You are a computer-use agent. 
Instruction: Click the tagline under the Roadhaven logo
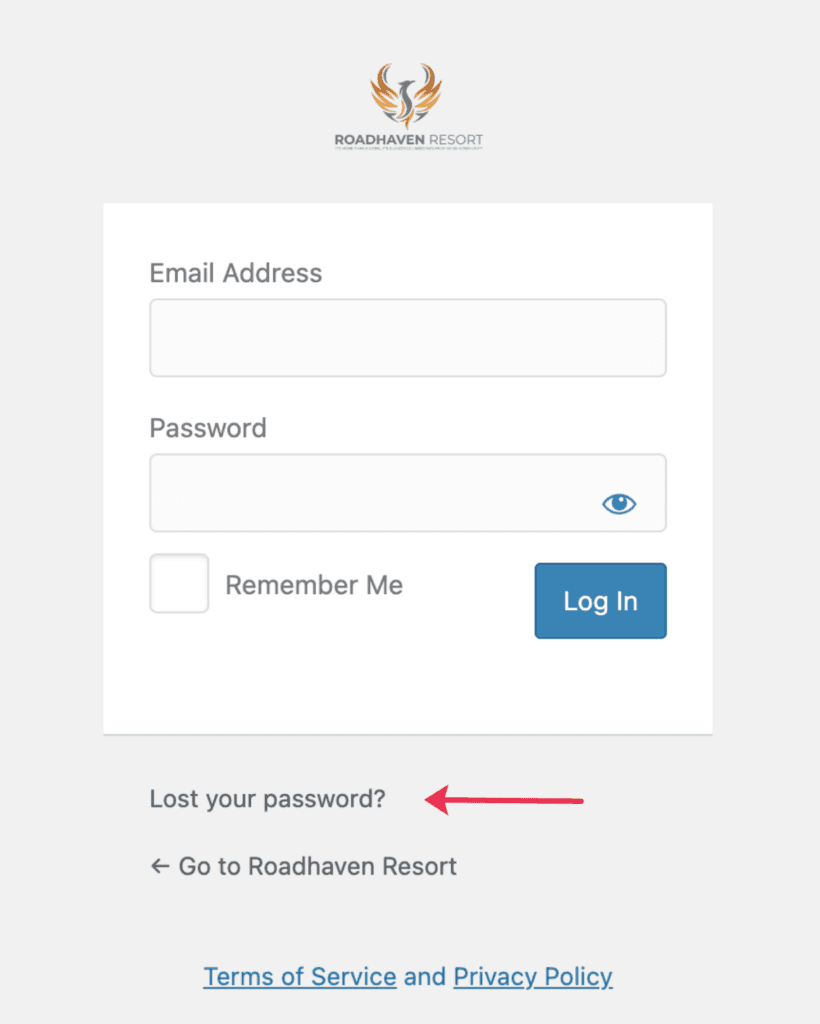409,149
